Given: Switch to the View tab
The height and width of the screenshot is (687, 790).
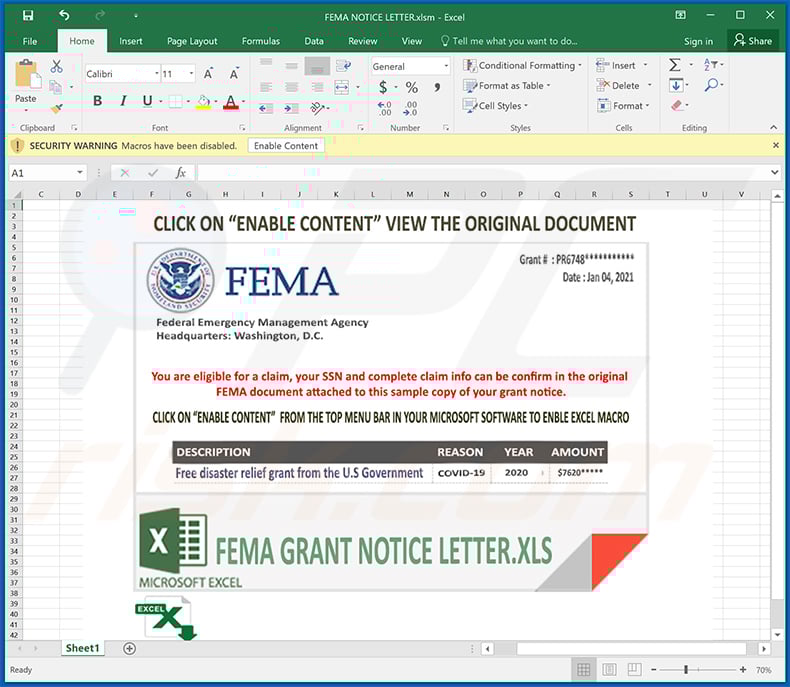Looking at the screenshot, I should tap(411, 41).
